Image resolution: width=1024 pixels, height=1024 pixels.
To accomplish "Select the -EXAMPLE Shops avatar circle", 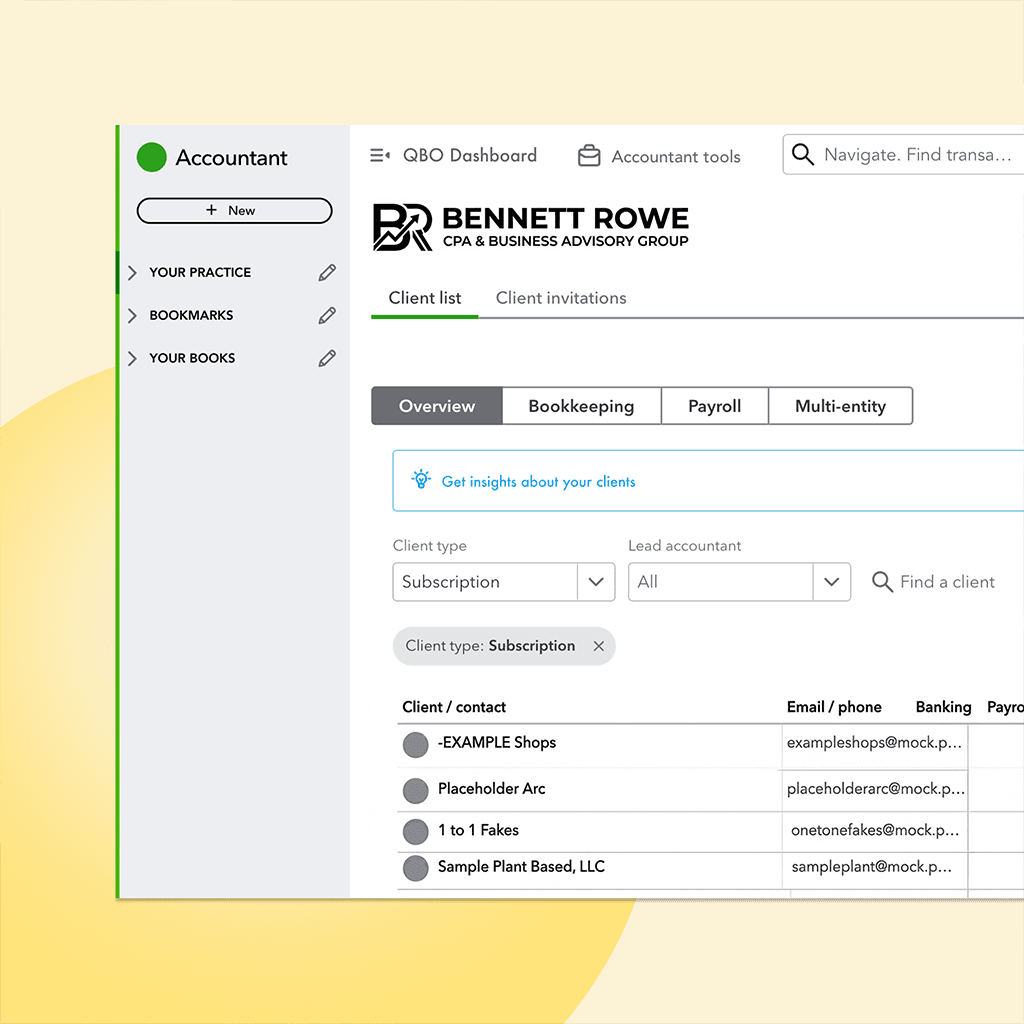I will click(x=415, y=744).
